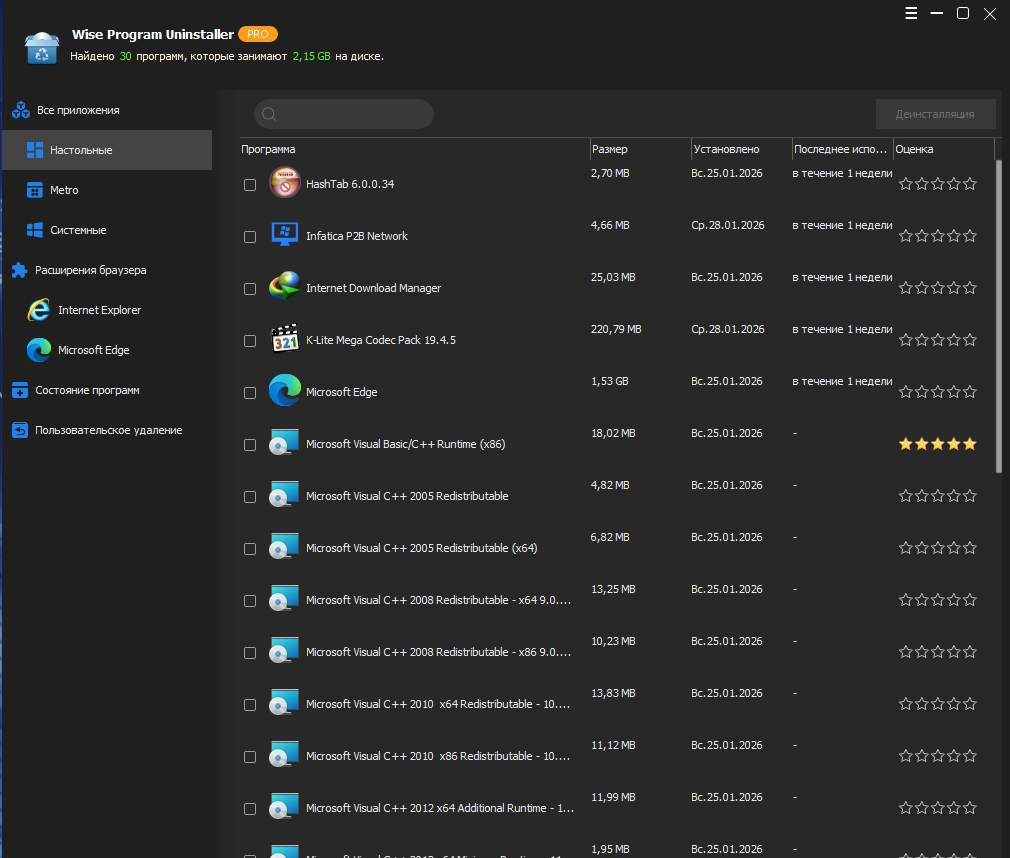
Task: Click the Wise Program Uninstaller logo icon
Action: [x=41, y=47]
